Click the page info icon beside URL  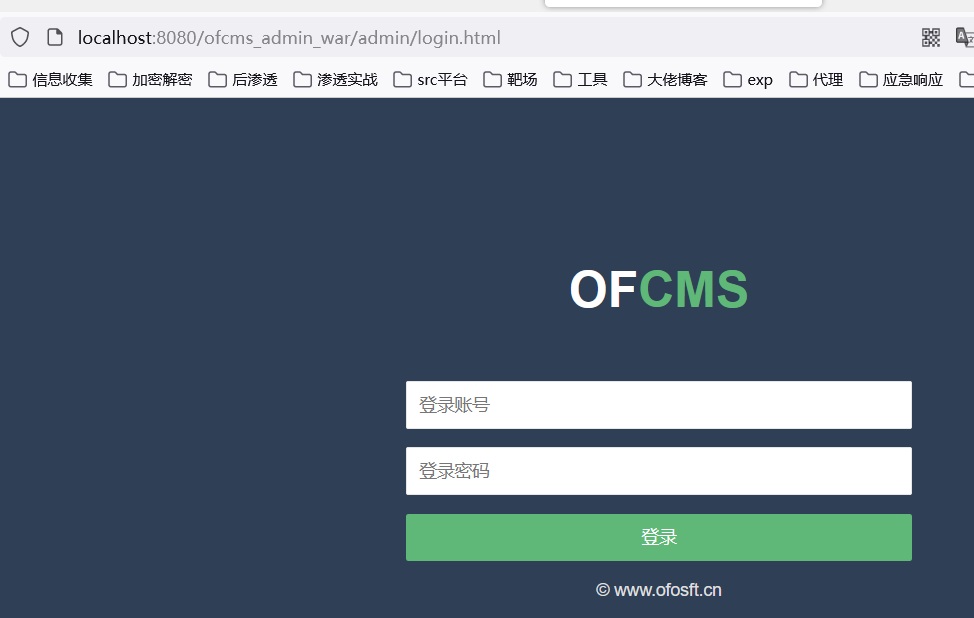pos(55,37)
